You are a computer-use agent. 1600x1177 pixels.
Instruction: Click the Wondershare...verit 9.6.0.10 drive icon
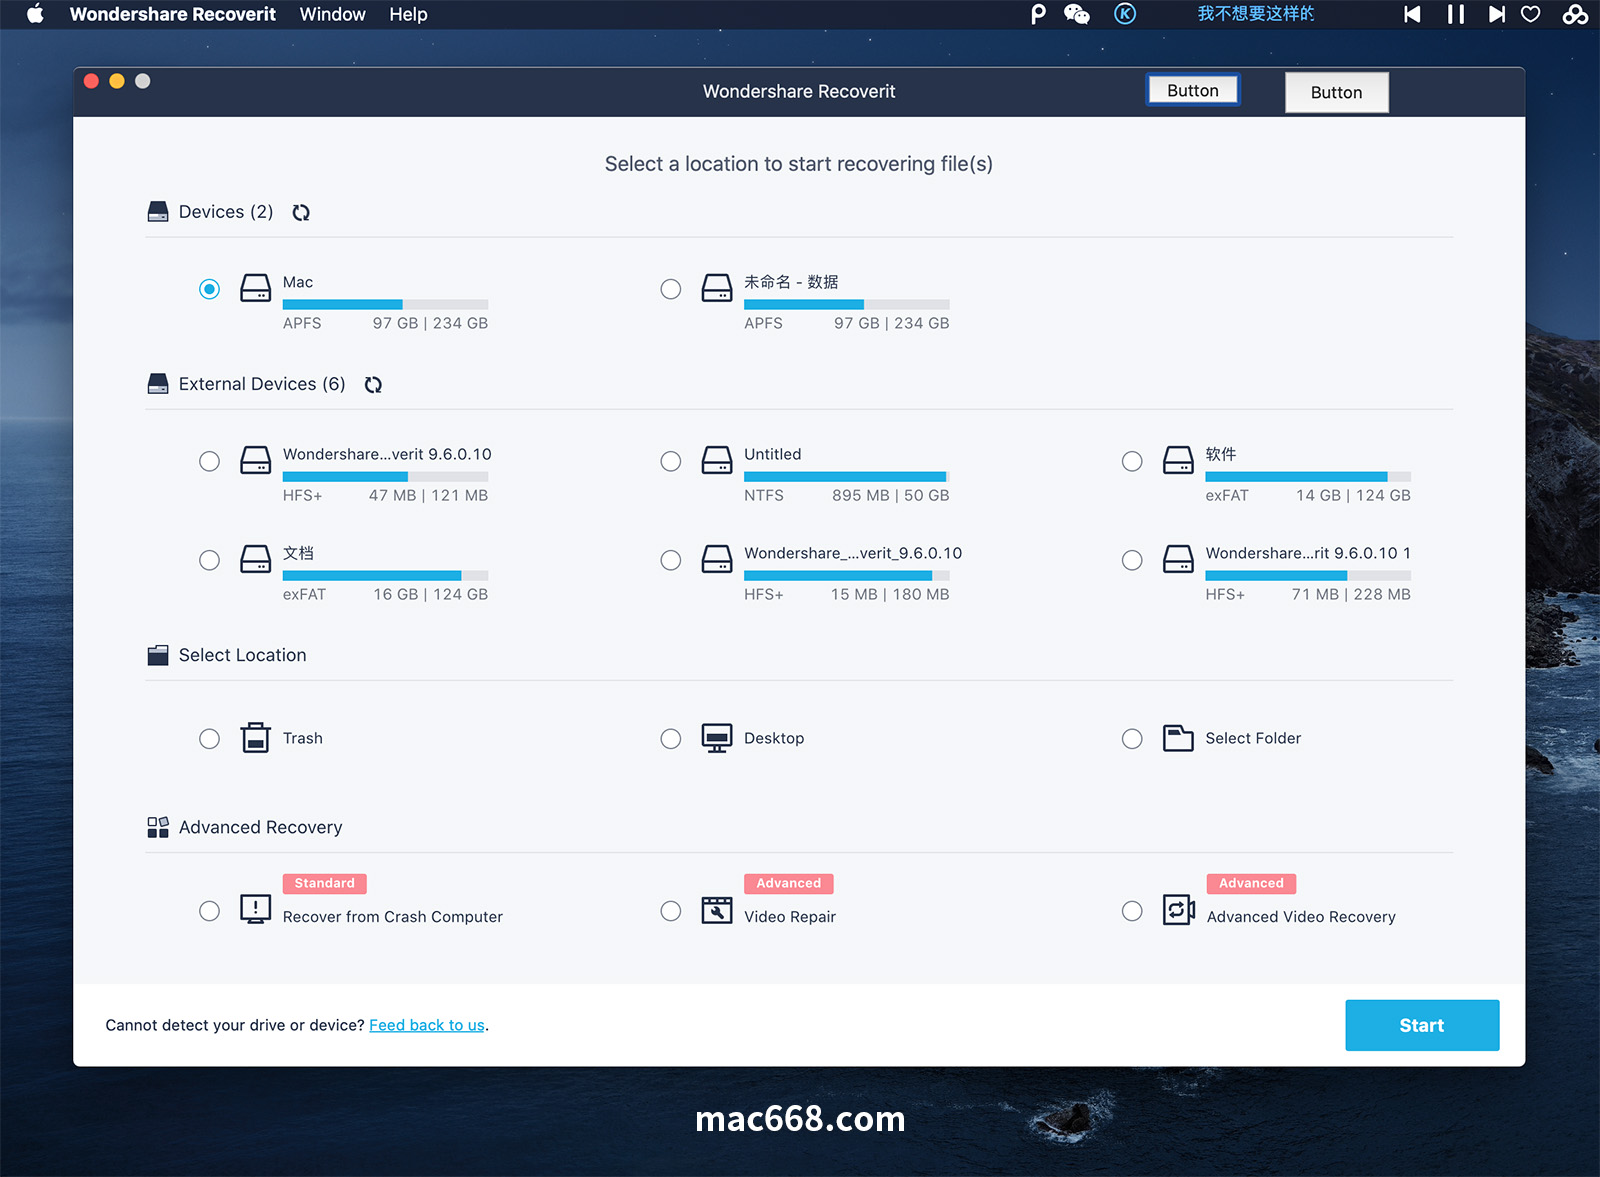pyautogui.click(x=256, y=461)
